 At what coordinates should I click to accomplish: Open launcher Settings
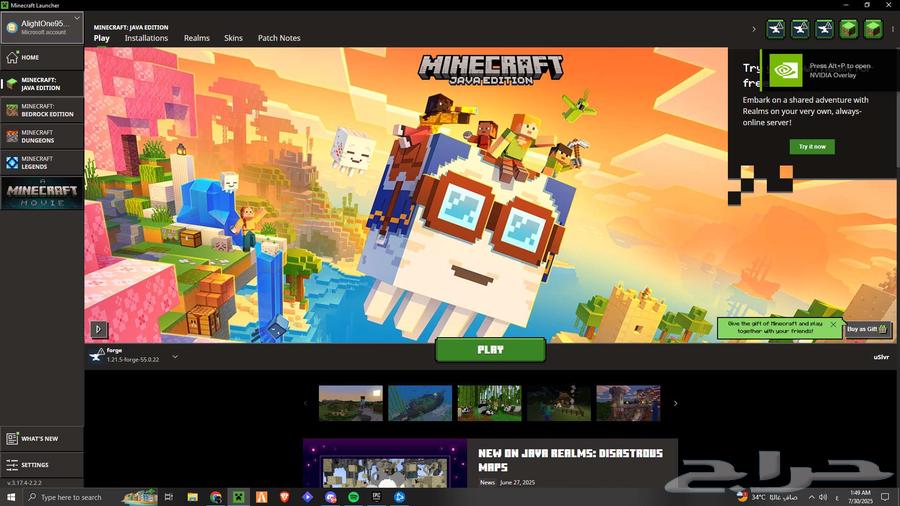pyautogui.click(x=42, y=465)
